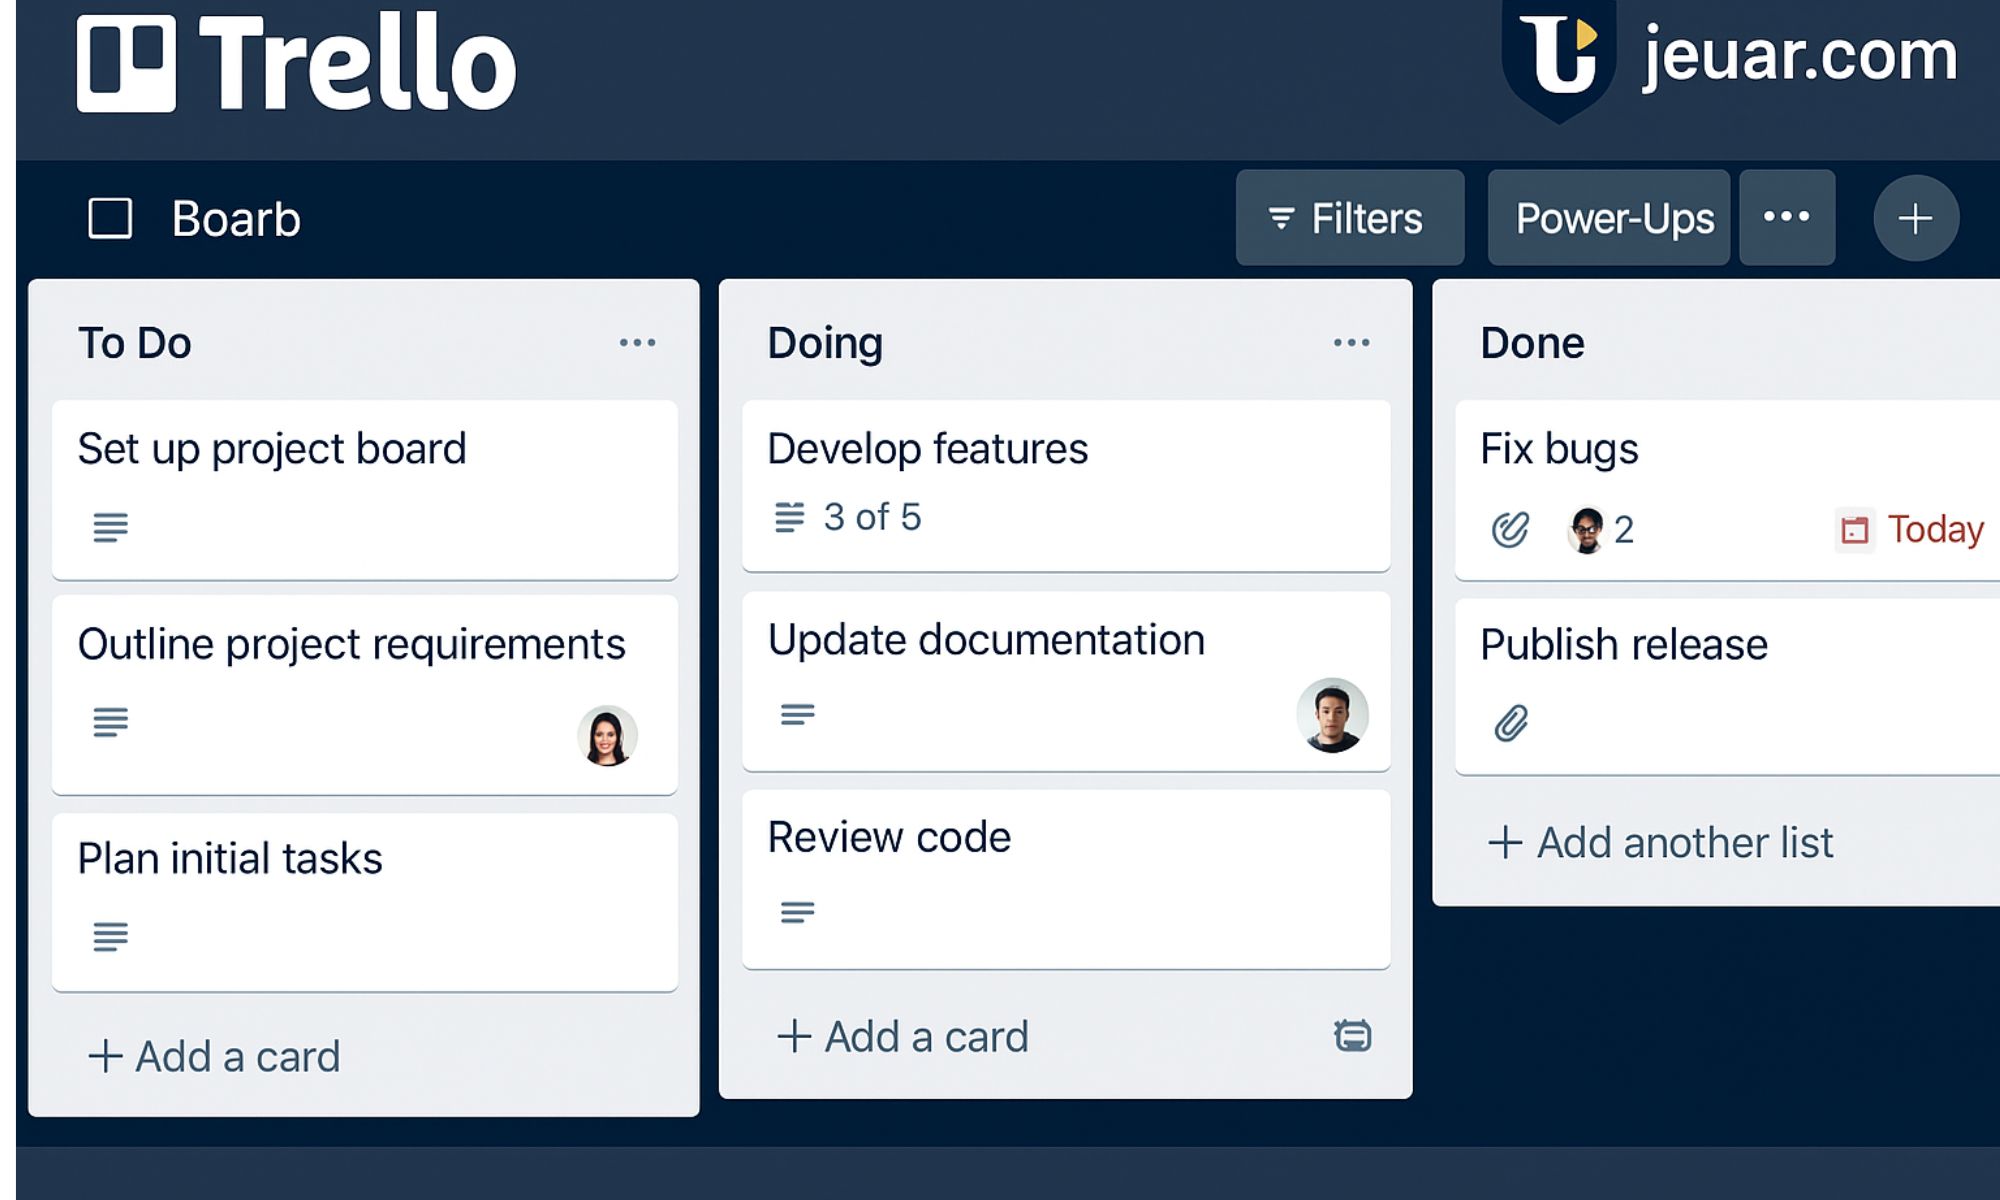The image size is (2000, 1200).
Task: Click member avatar on Outline project requirements
Action: click(x=607, y=736)
